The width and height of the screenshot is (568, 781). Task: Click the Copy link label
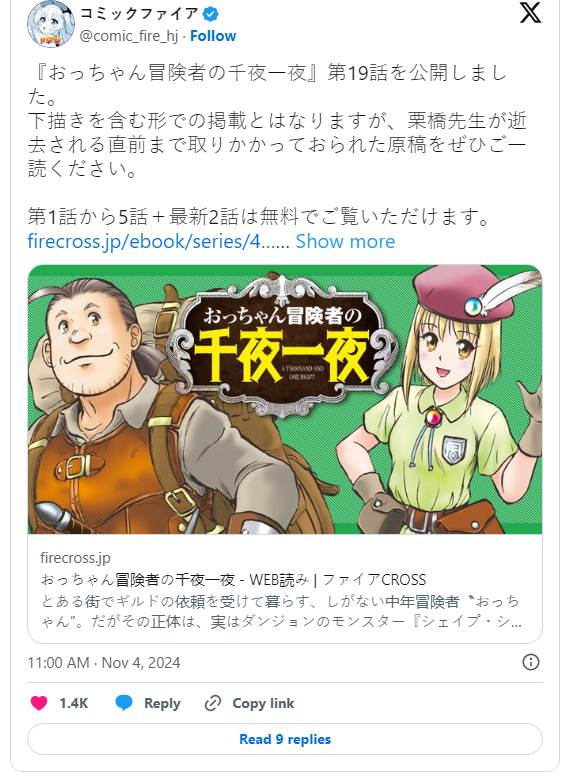click(263, 703)
